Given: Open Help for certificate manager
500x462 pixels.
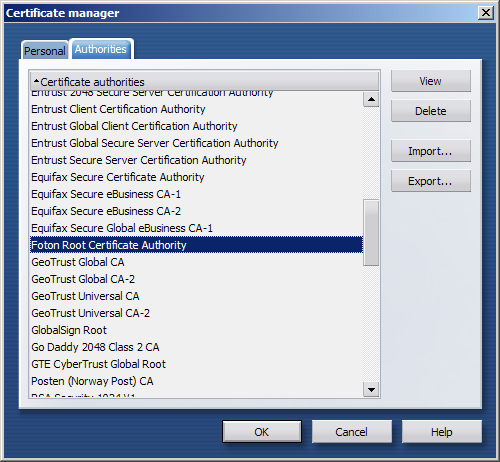Looking at the screenshot, I should coord(442,432).
